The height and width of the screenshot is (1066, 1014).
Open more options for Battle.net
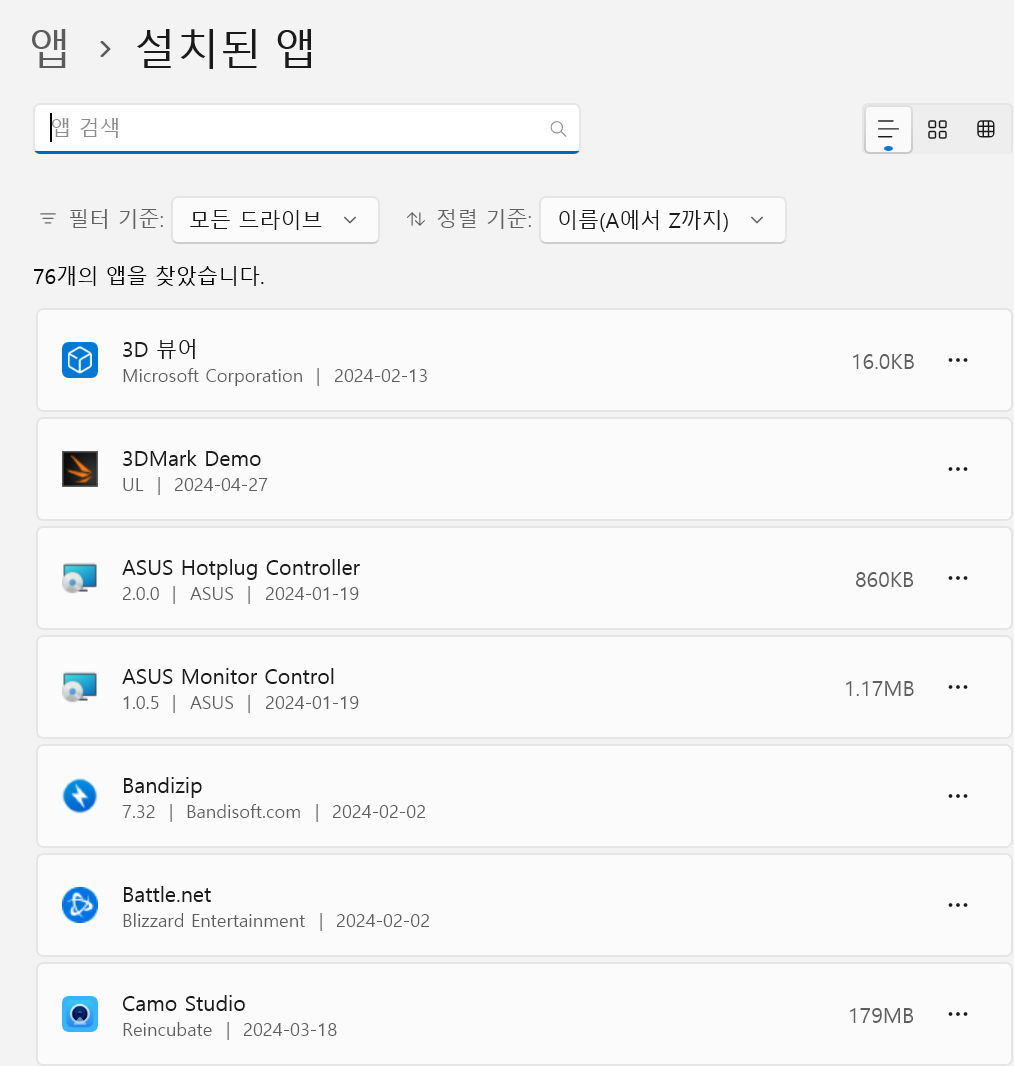pyautogui.click(x=958, y=905)
